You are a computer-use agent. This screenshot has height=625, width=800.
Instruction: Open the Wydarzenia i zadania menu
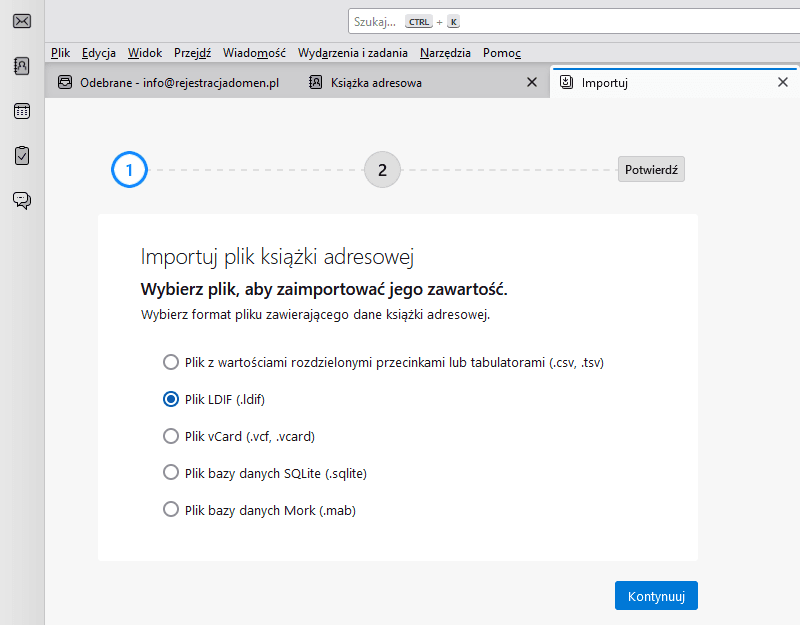[x=352, y=53]
